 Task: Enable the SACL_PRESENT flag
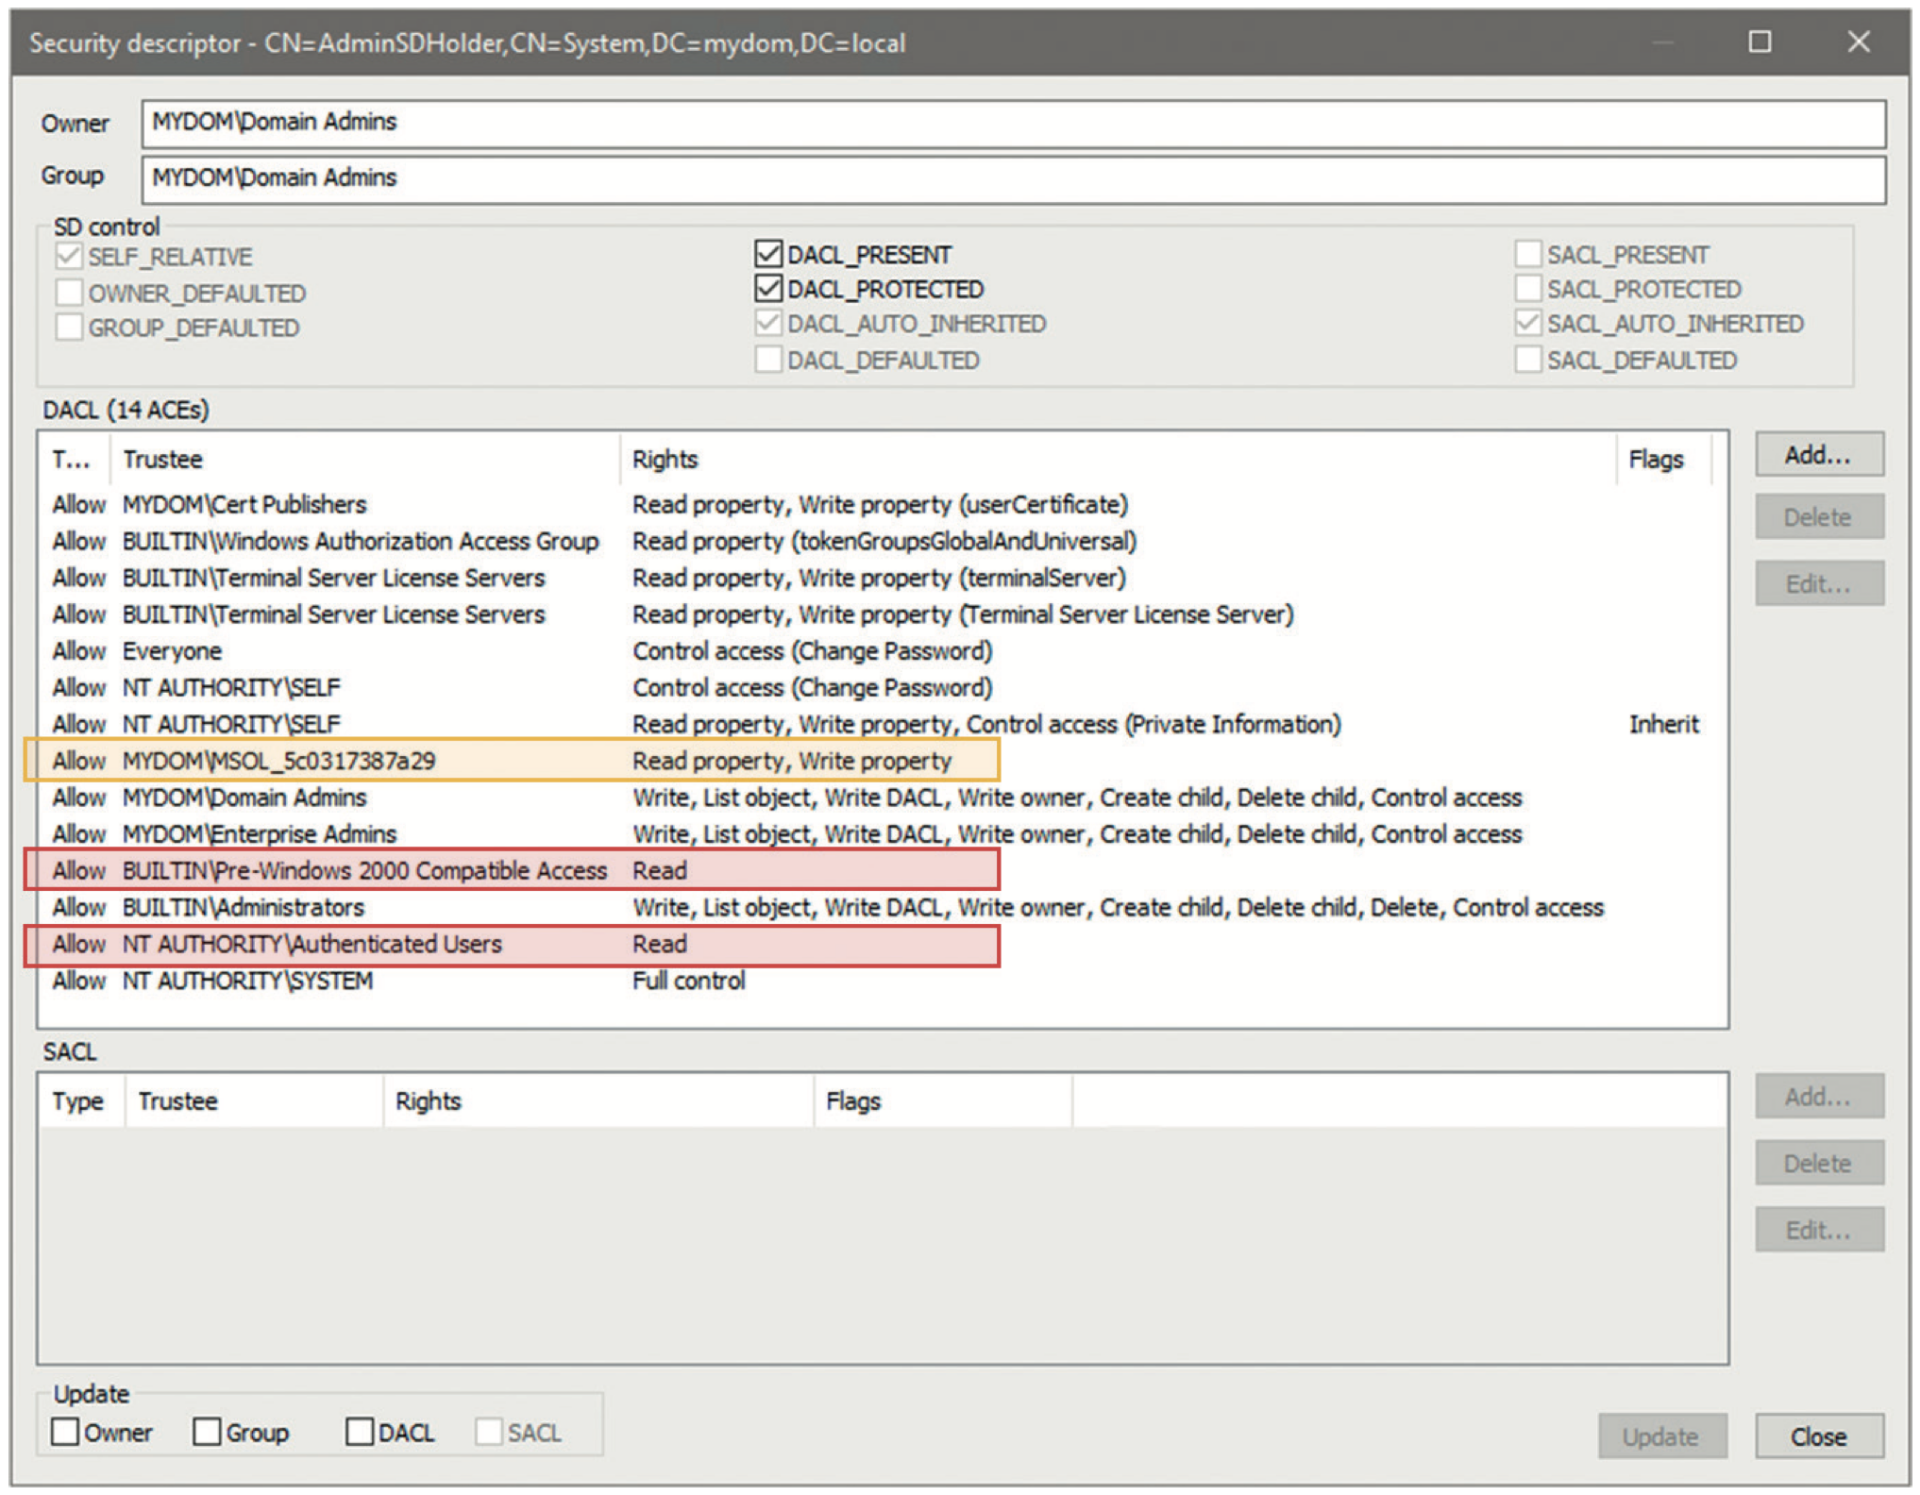coord(1530,254)
